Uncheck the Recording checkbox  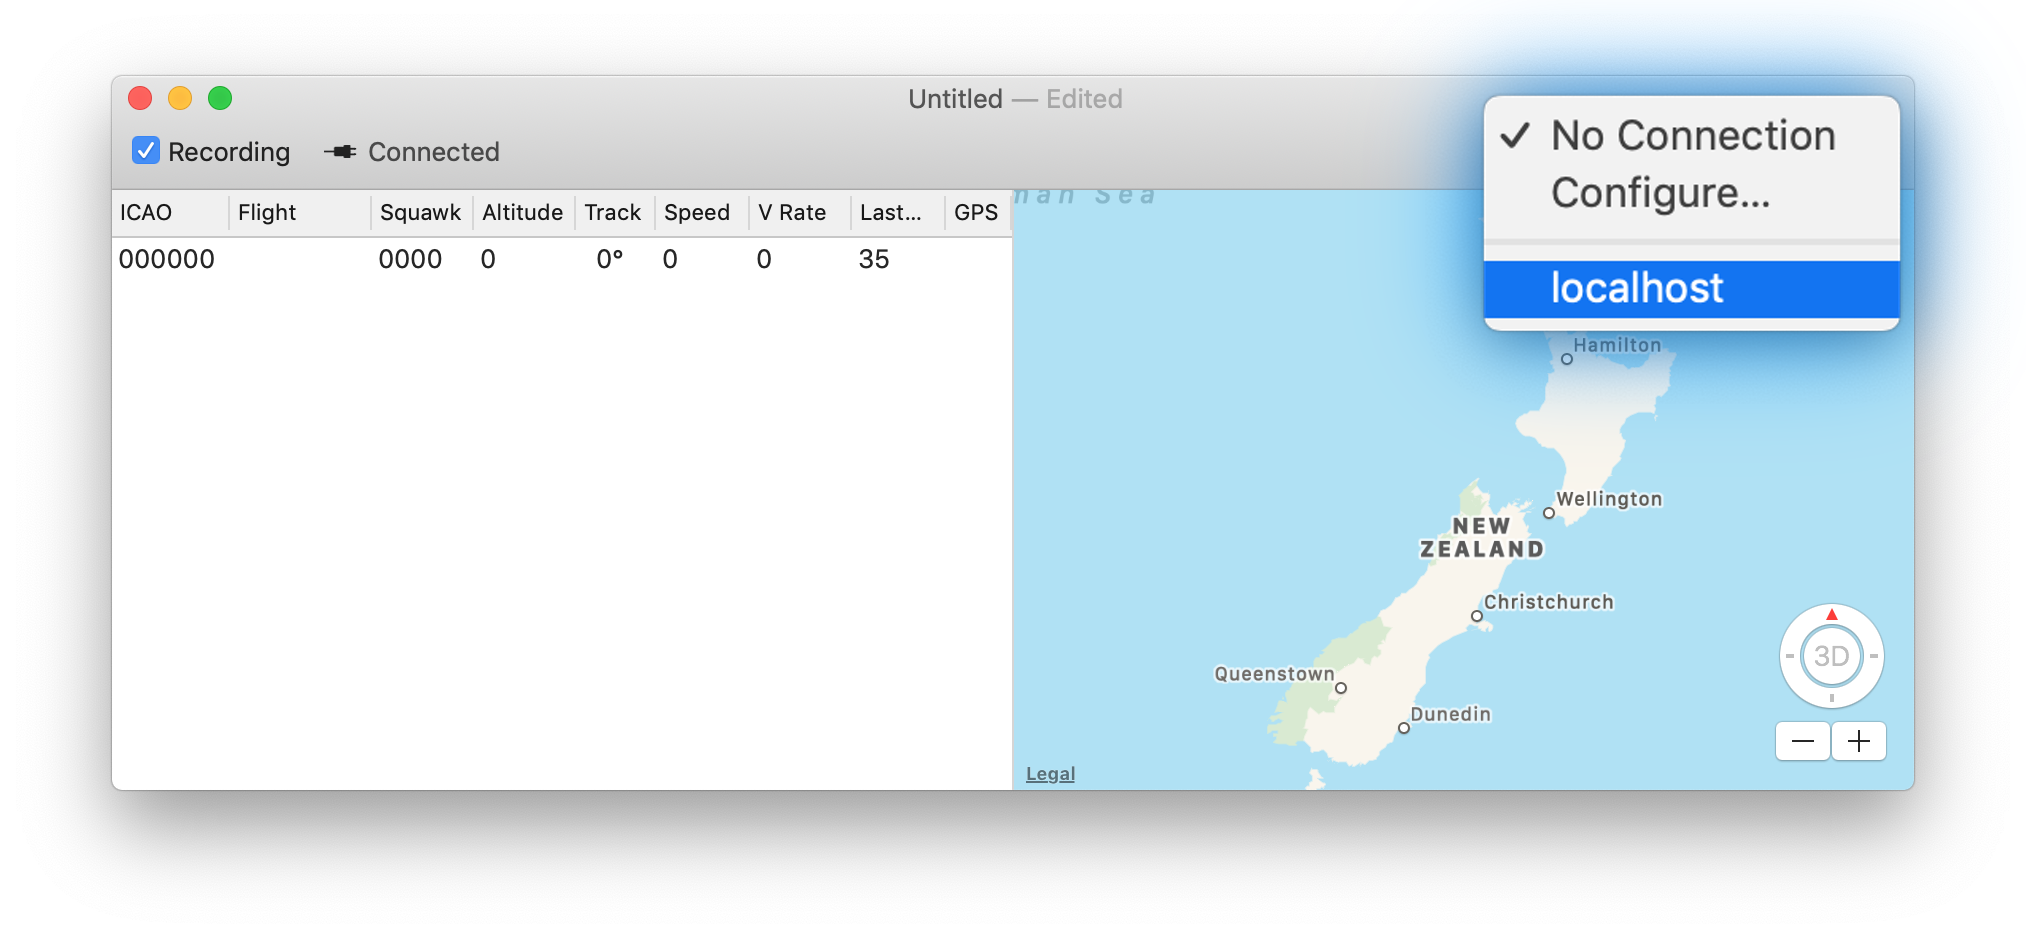(146, 151)
